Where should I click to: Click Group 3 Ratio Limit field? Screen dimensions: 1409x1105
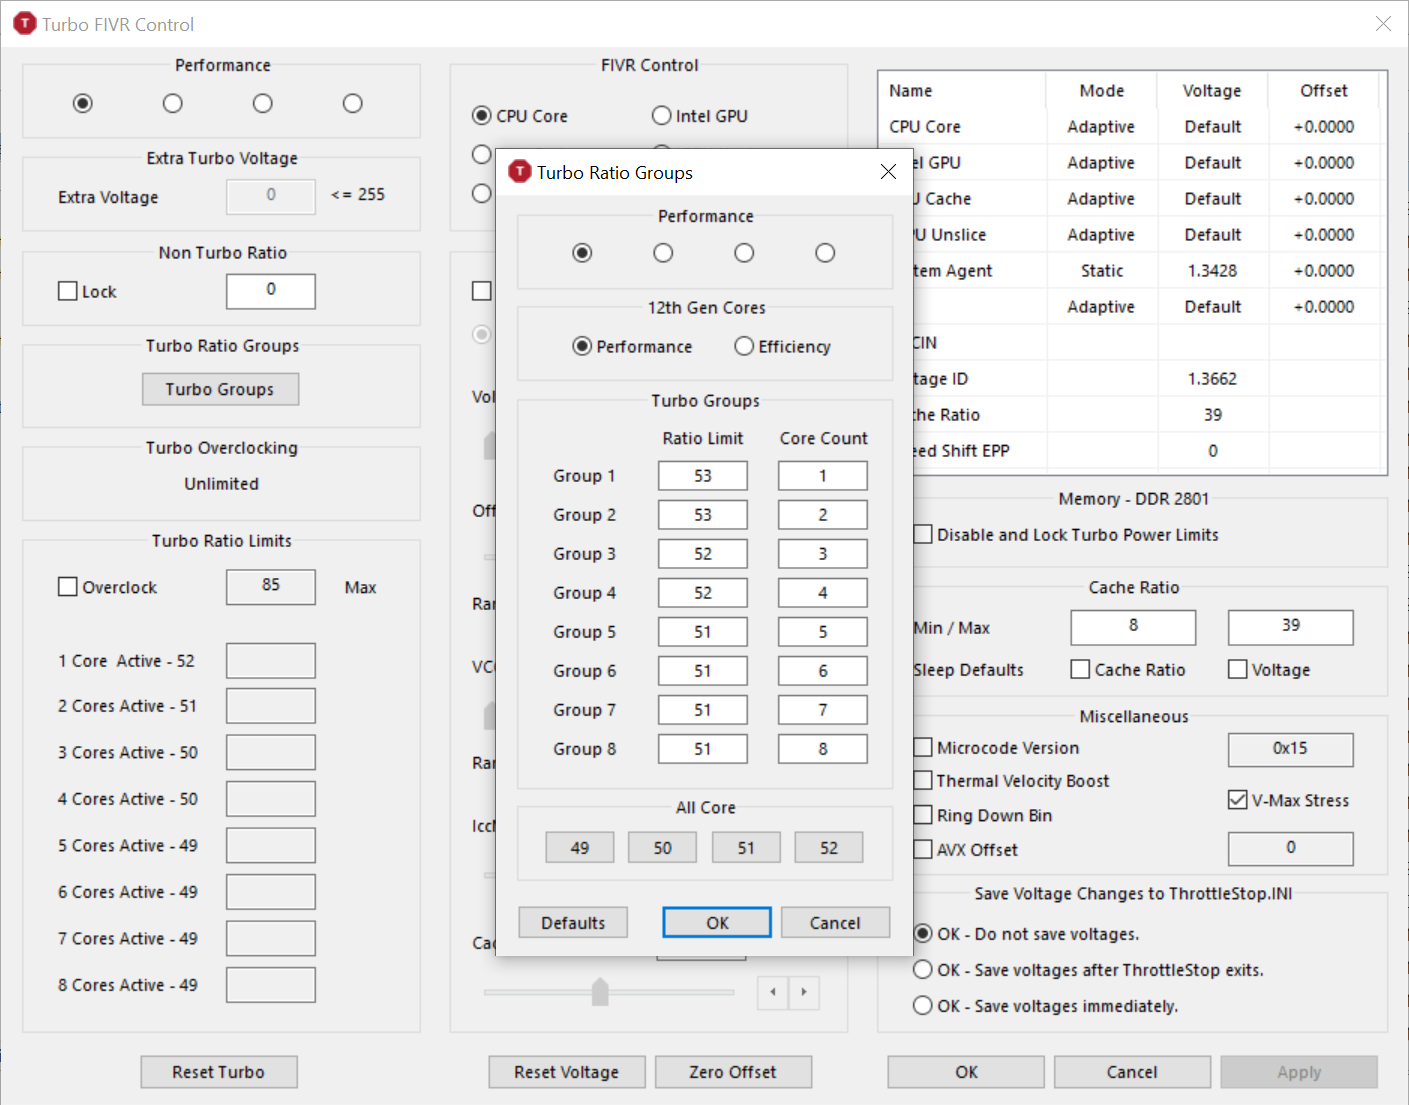(x=703, y=554)
